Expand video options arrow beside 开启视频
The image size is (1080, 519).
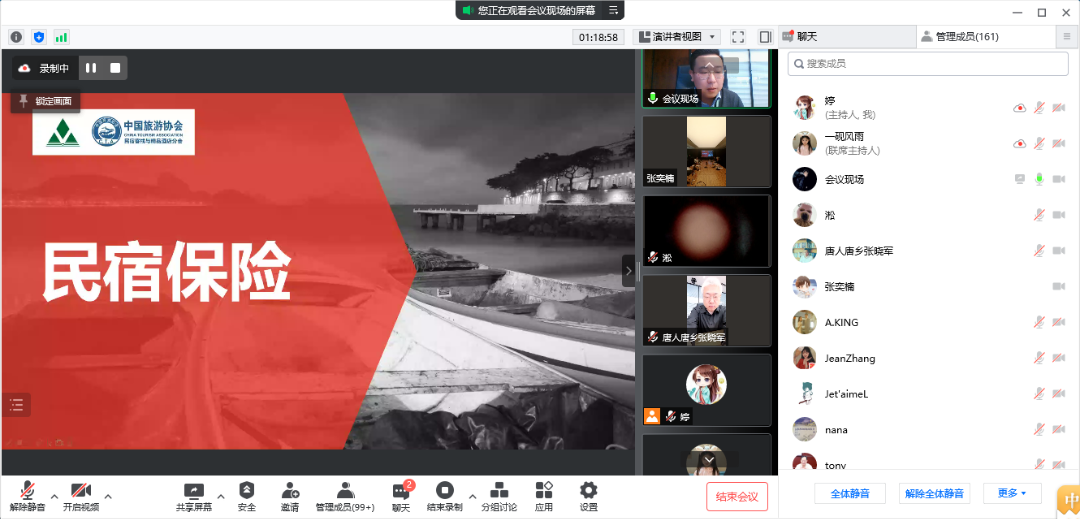[107, 496]
